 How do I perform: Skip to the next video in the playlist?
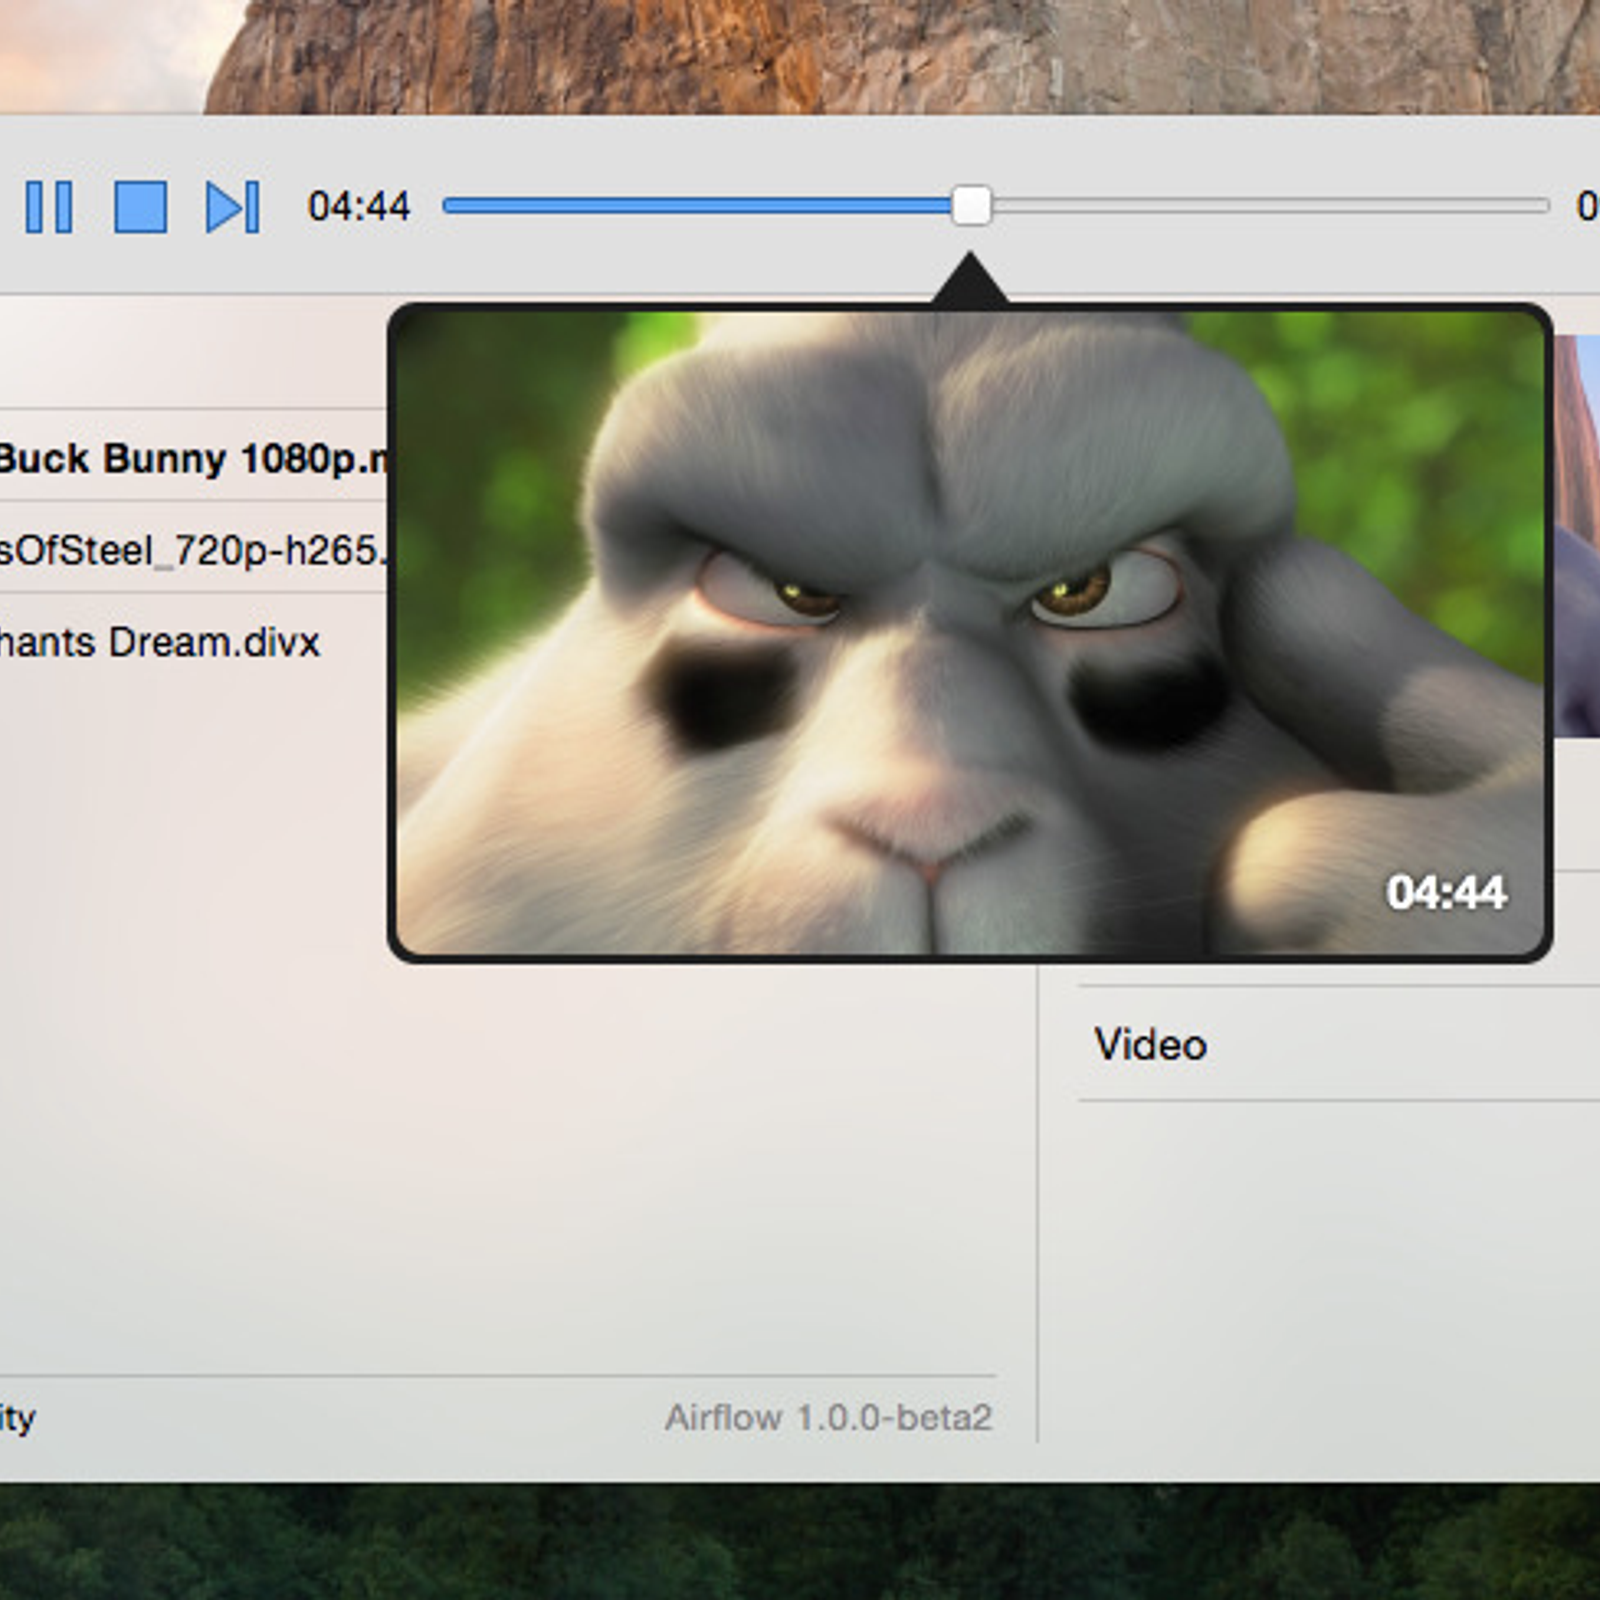click(232, 207)
